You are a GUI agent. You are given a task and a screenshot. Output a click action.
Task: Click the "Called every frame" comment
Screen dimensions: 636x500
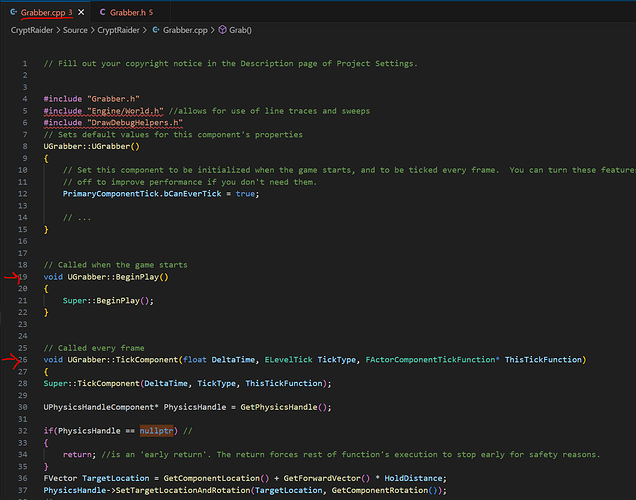coord(94,348)
